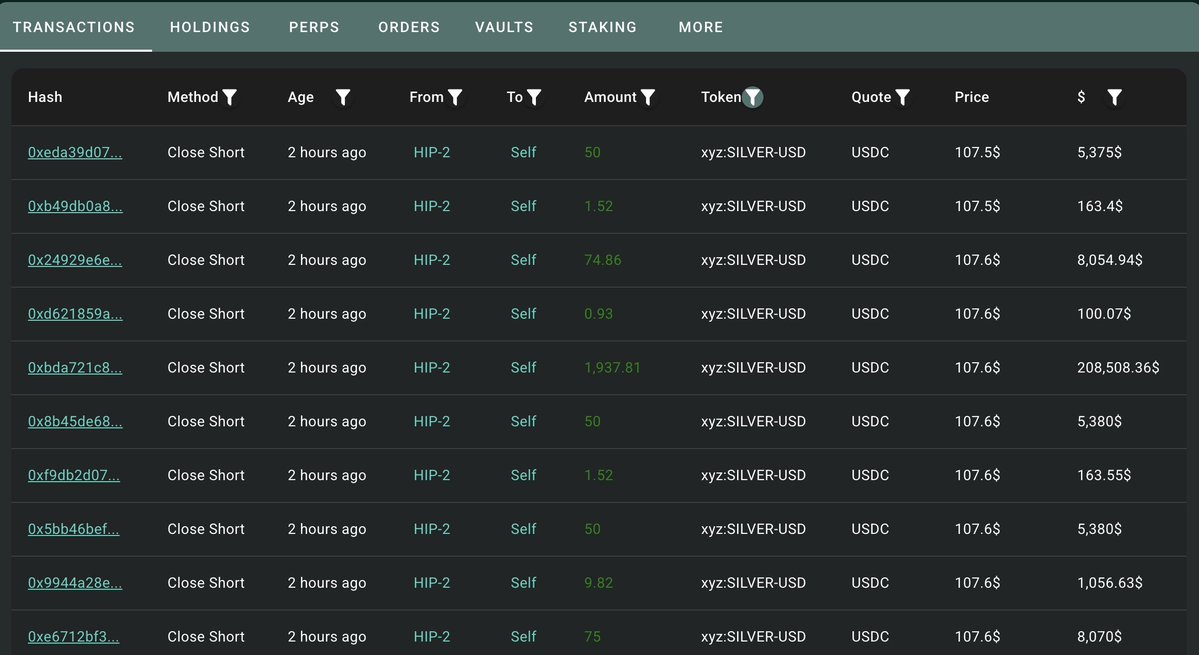Click HIP-2 sender in first row
The height and width of the screenshot is (655, 1199).
pos(432,153)
